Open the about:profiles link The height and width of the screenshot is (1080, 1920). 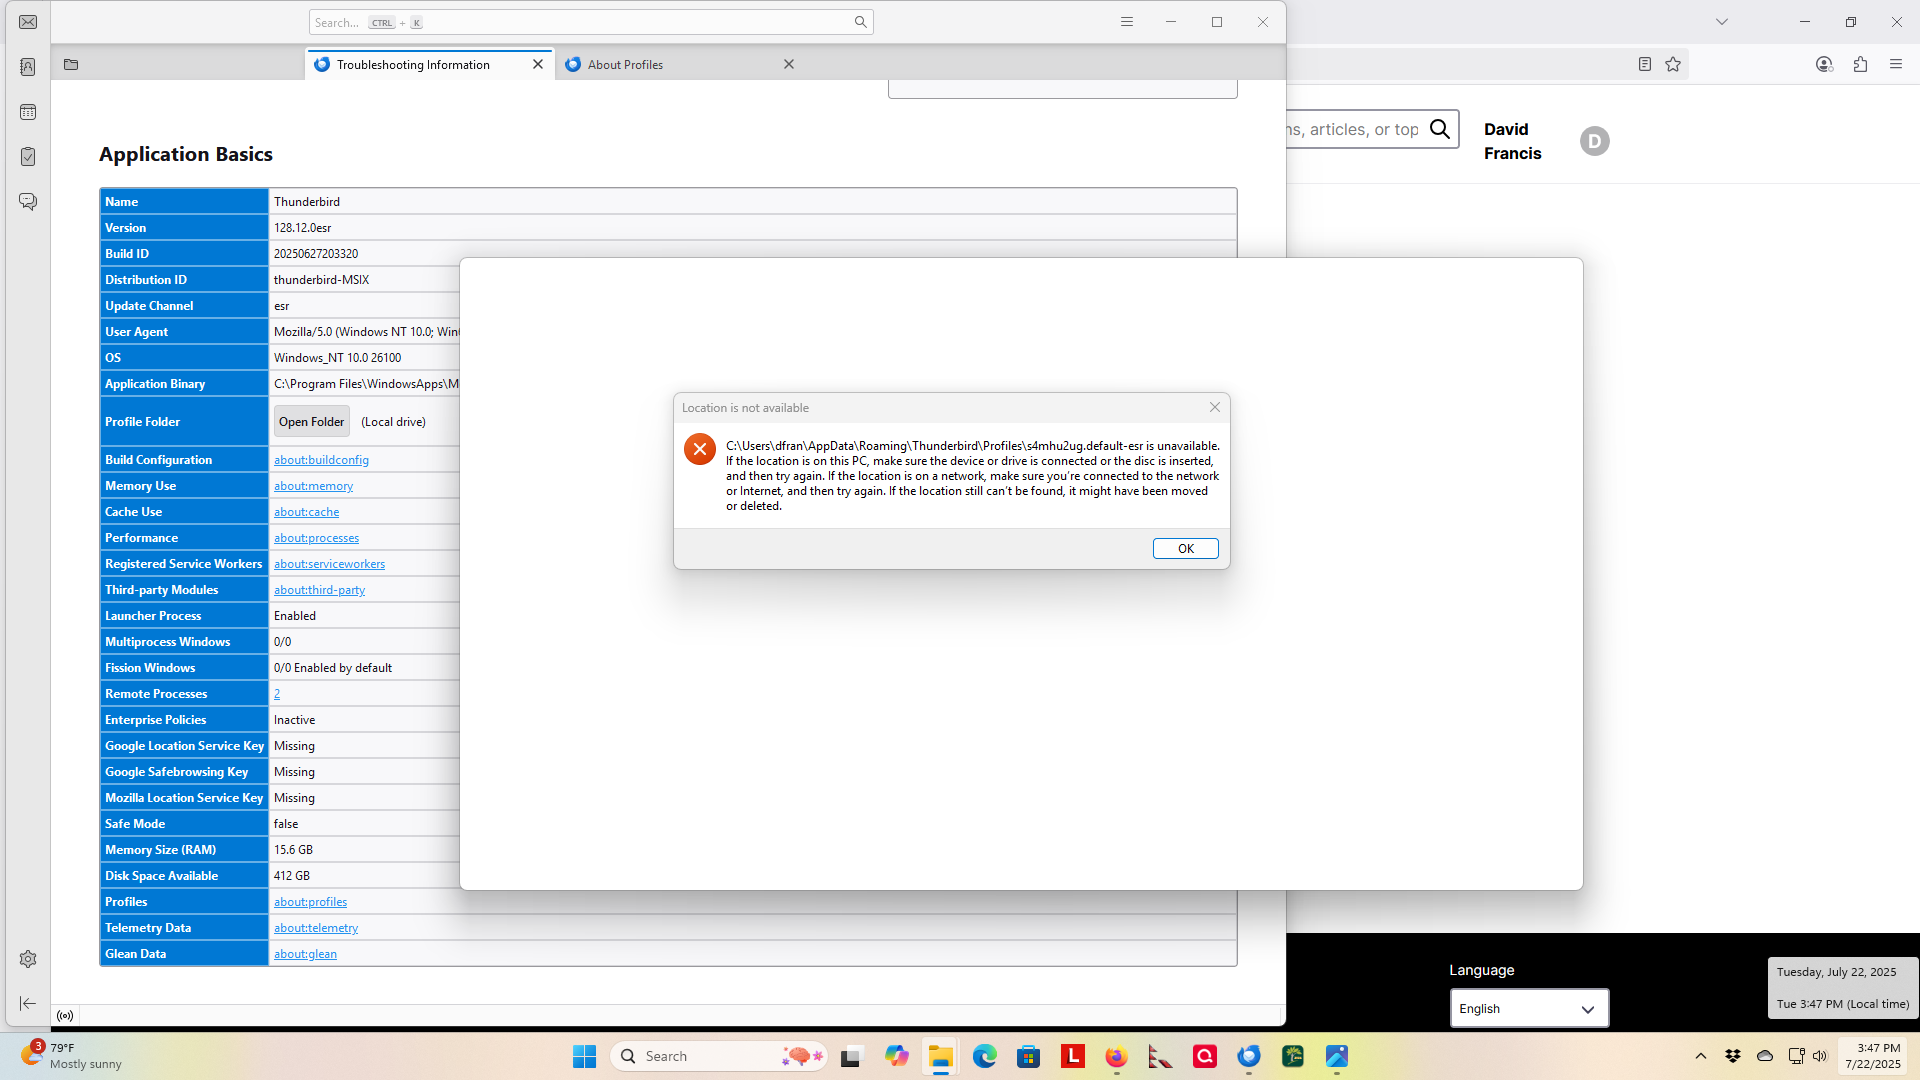(x=310, y=902)
